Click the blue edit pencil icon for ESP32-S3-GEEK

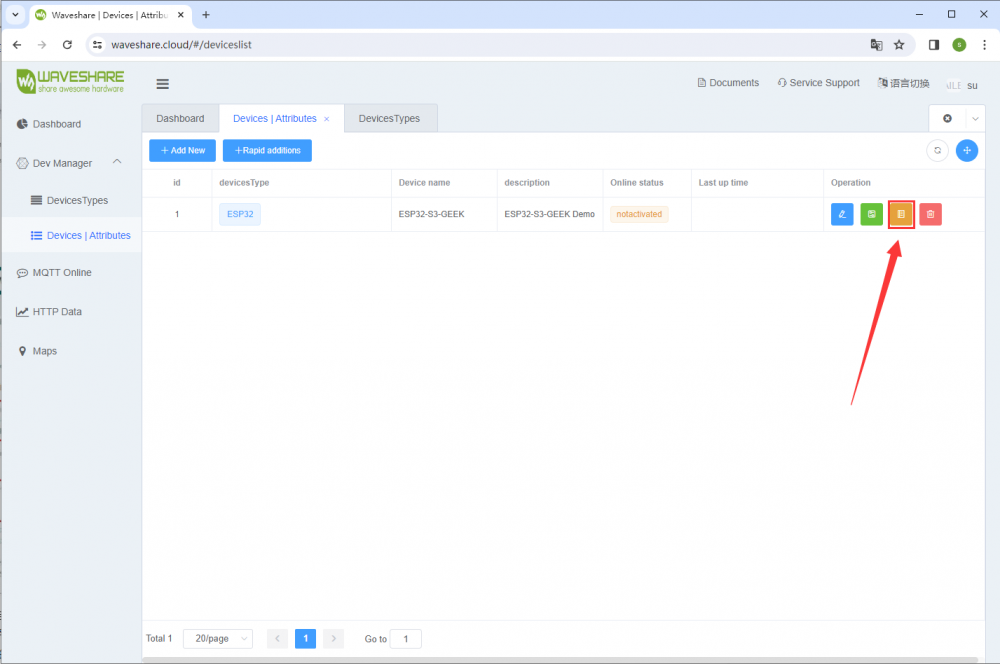[x=842, y=214]
